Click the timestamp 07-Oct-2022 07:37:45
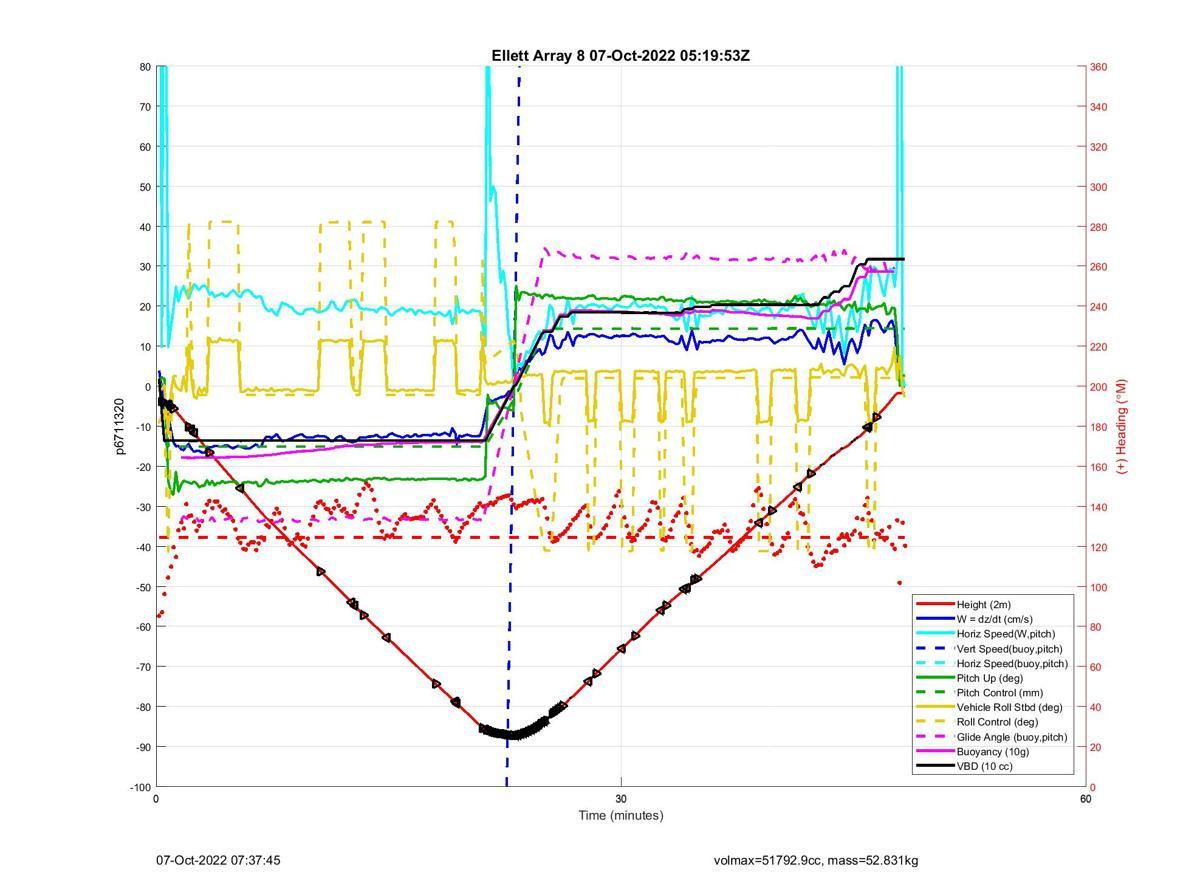Viewport: 1200px width, 885px height. (x=218, y=860)
